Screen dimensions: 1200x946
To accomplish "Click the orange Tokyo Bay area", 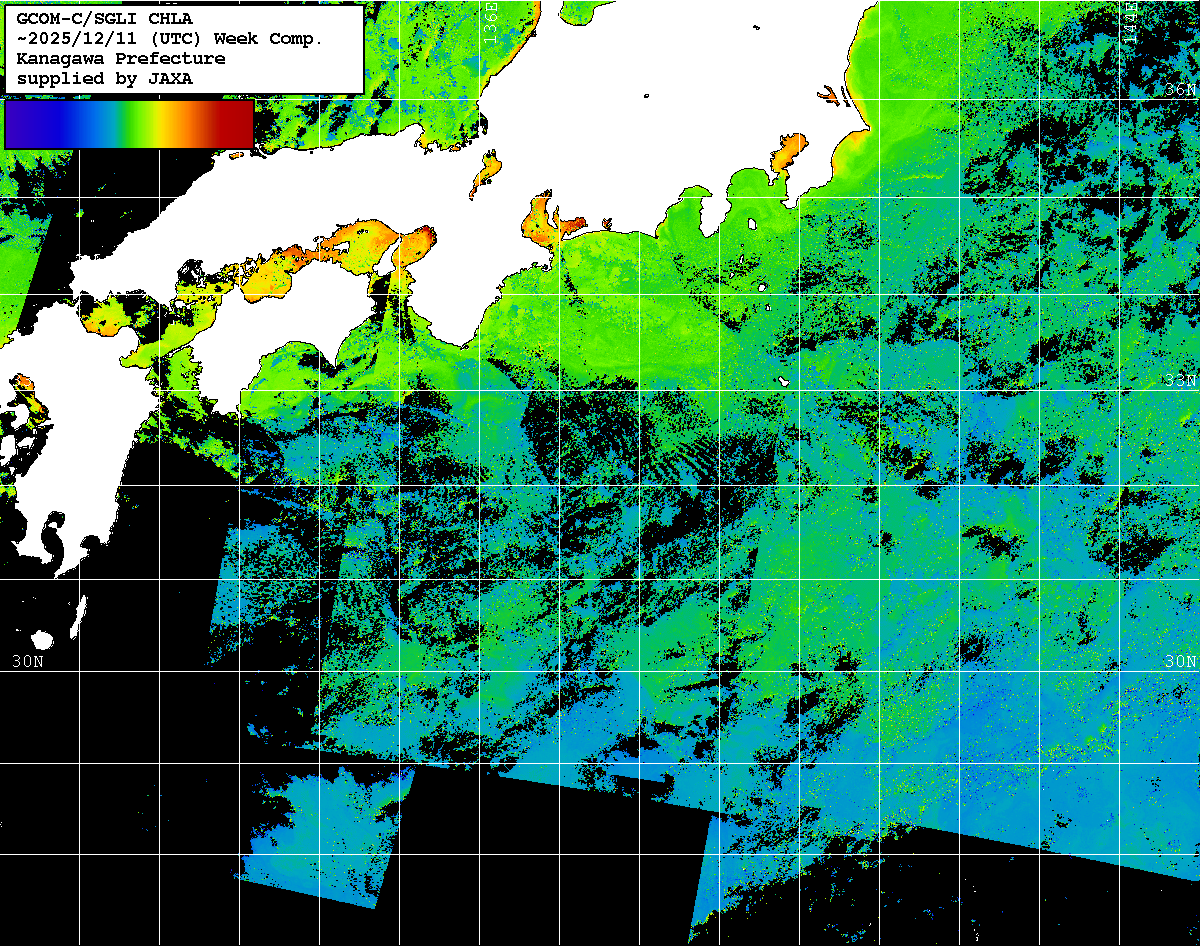I will [788, 152].
